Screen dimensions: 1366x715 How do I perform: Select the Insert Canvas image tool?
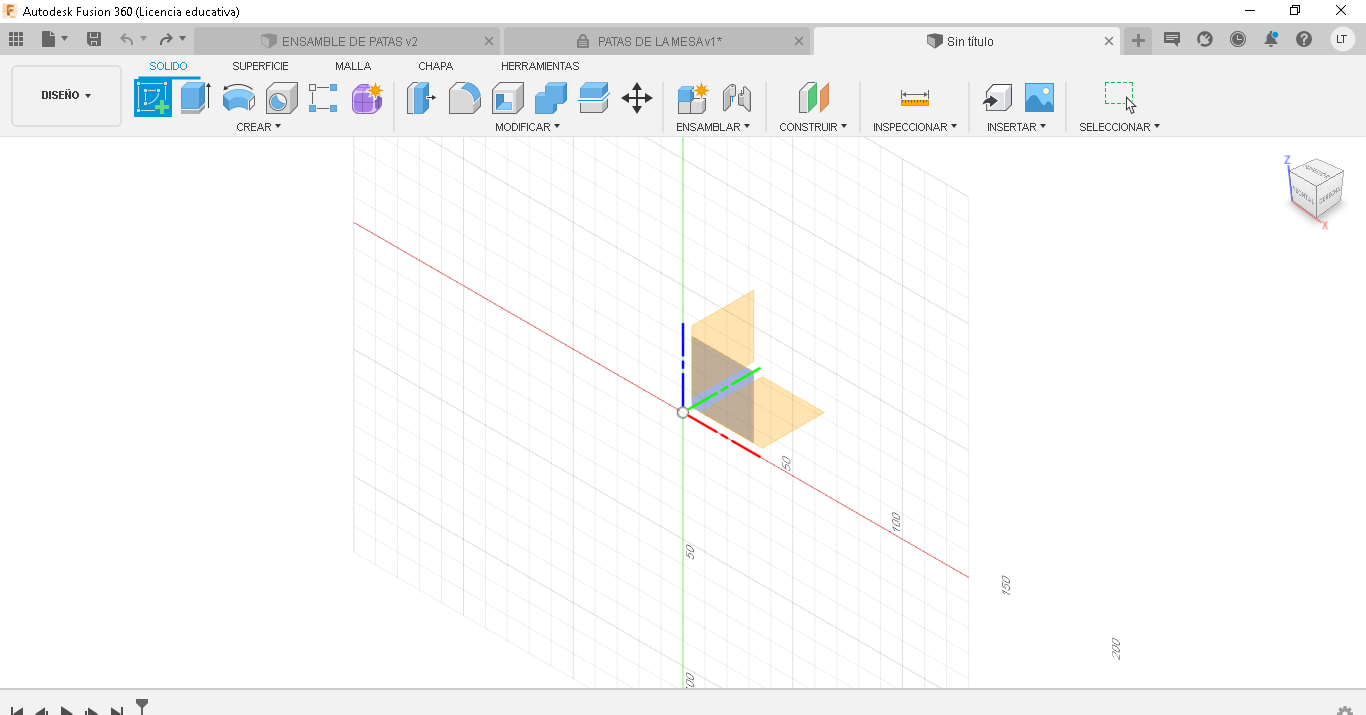pos(1039,98)
